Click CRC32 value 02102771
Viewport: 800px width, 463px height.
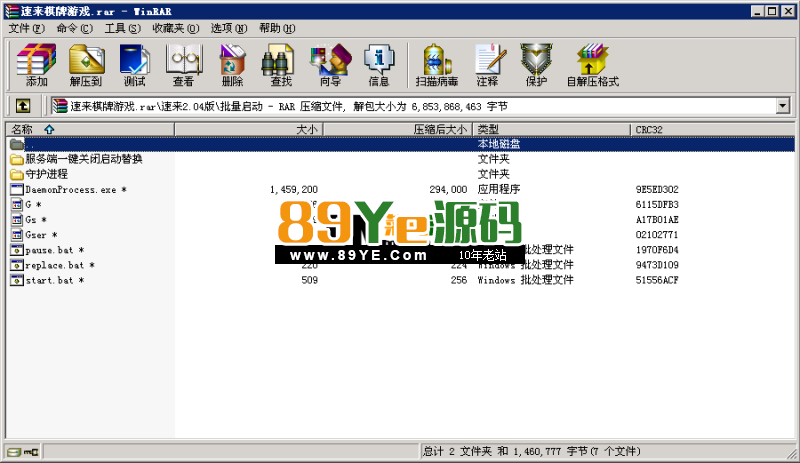coord(657,235)
